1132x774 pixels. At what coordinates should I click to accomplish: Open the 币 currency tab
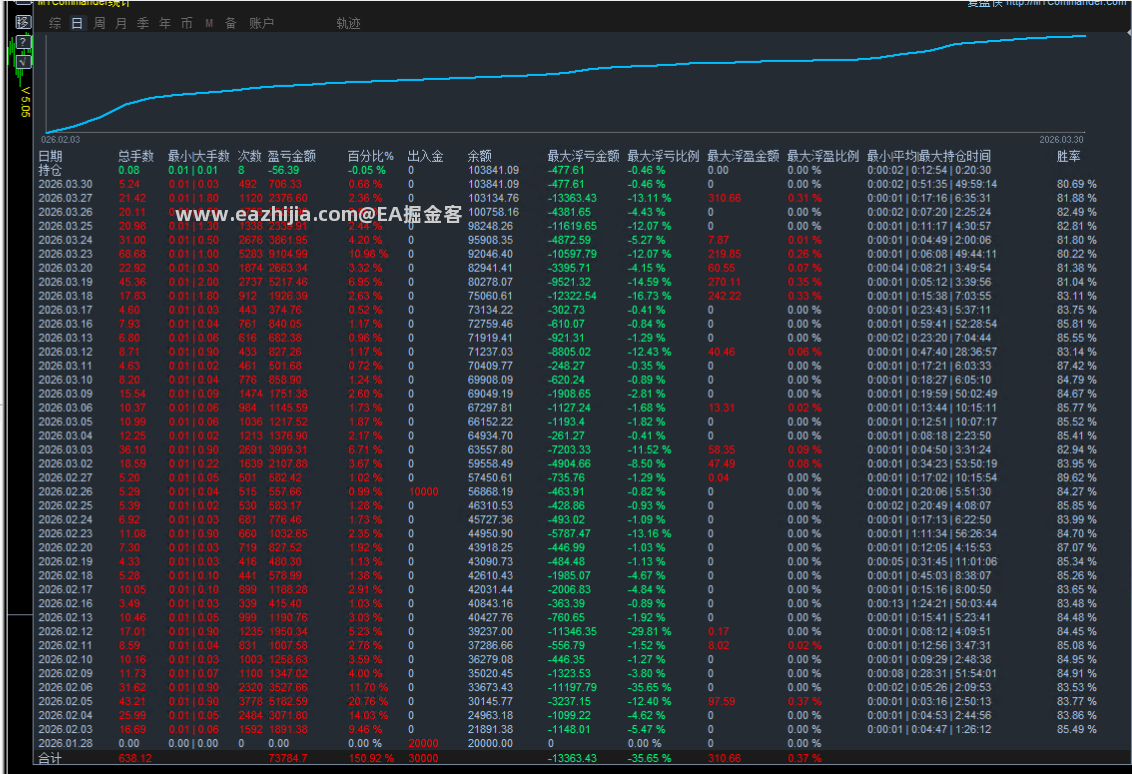187,23
